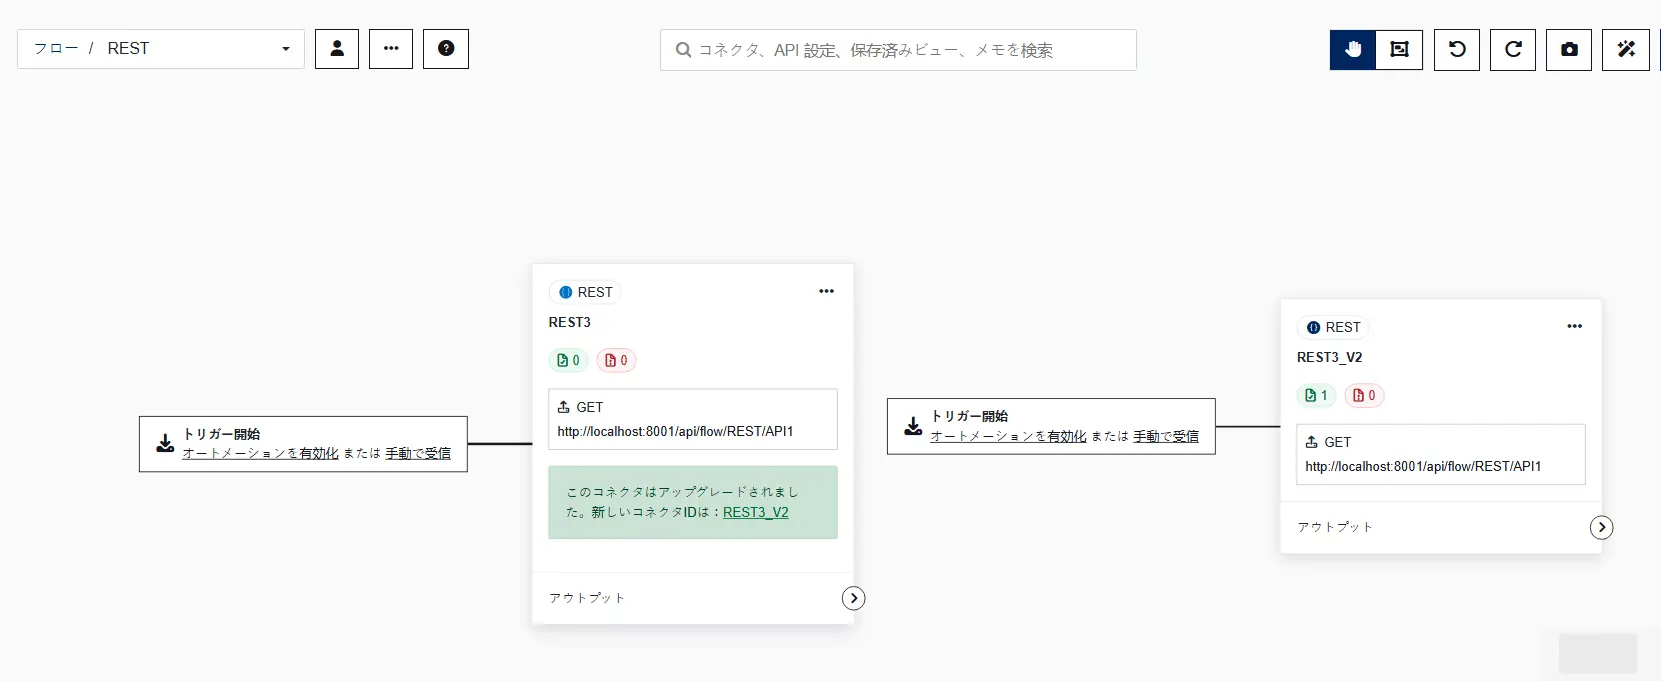
Task: Click REST3_V2 red failed file count
Action: click(1364, 395)
